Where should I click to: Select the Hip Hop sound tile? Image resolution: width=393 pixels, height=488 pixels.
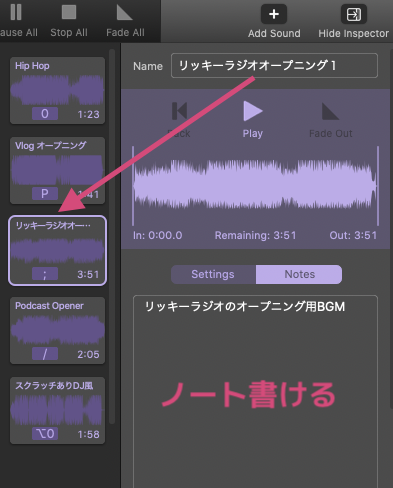58,90
